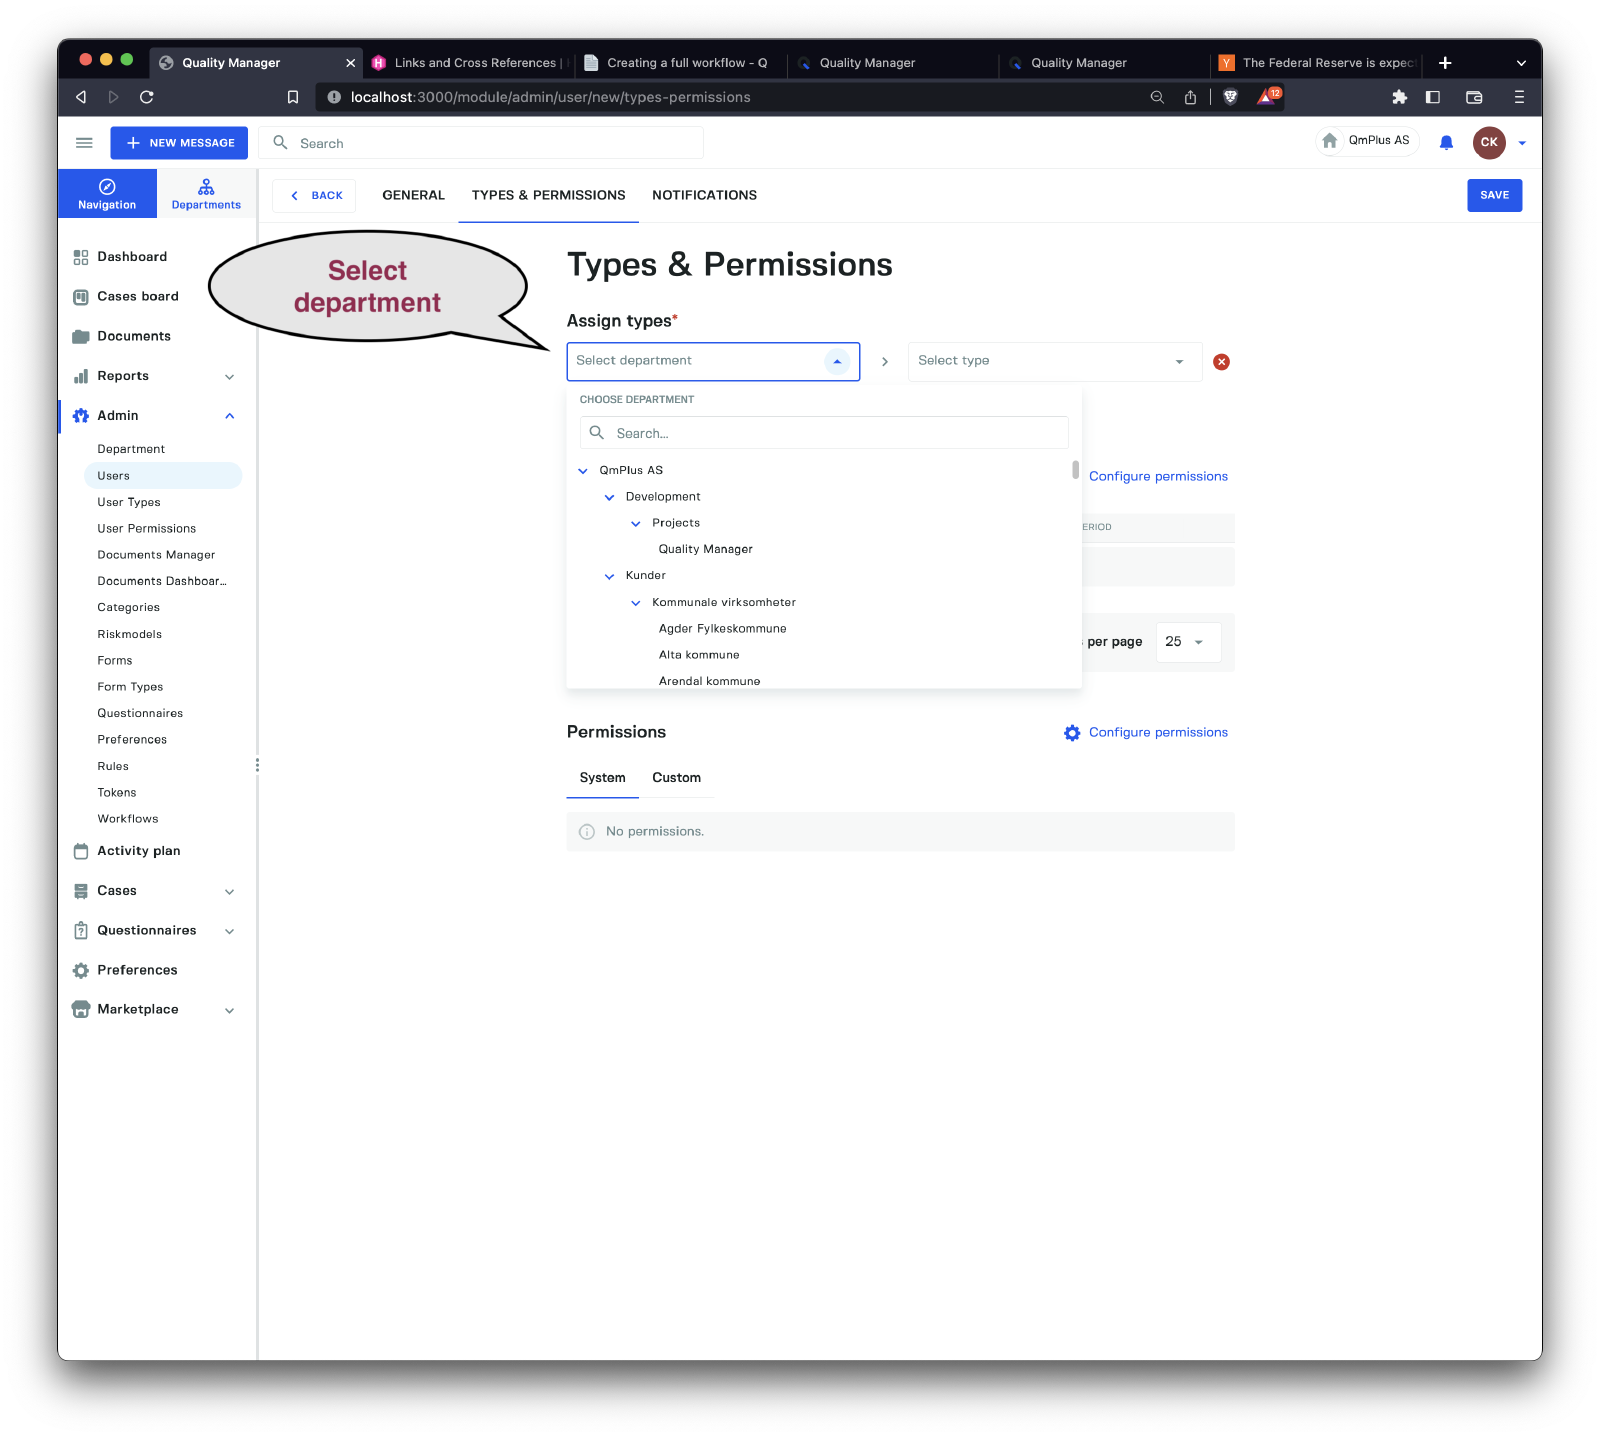Click the CK user avatar
The height and width of the screenshot is (1437, 1600).
tap(1488, 142)
